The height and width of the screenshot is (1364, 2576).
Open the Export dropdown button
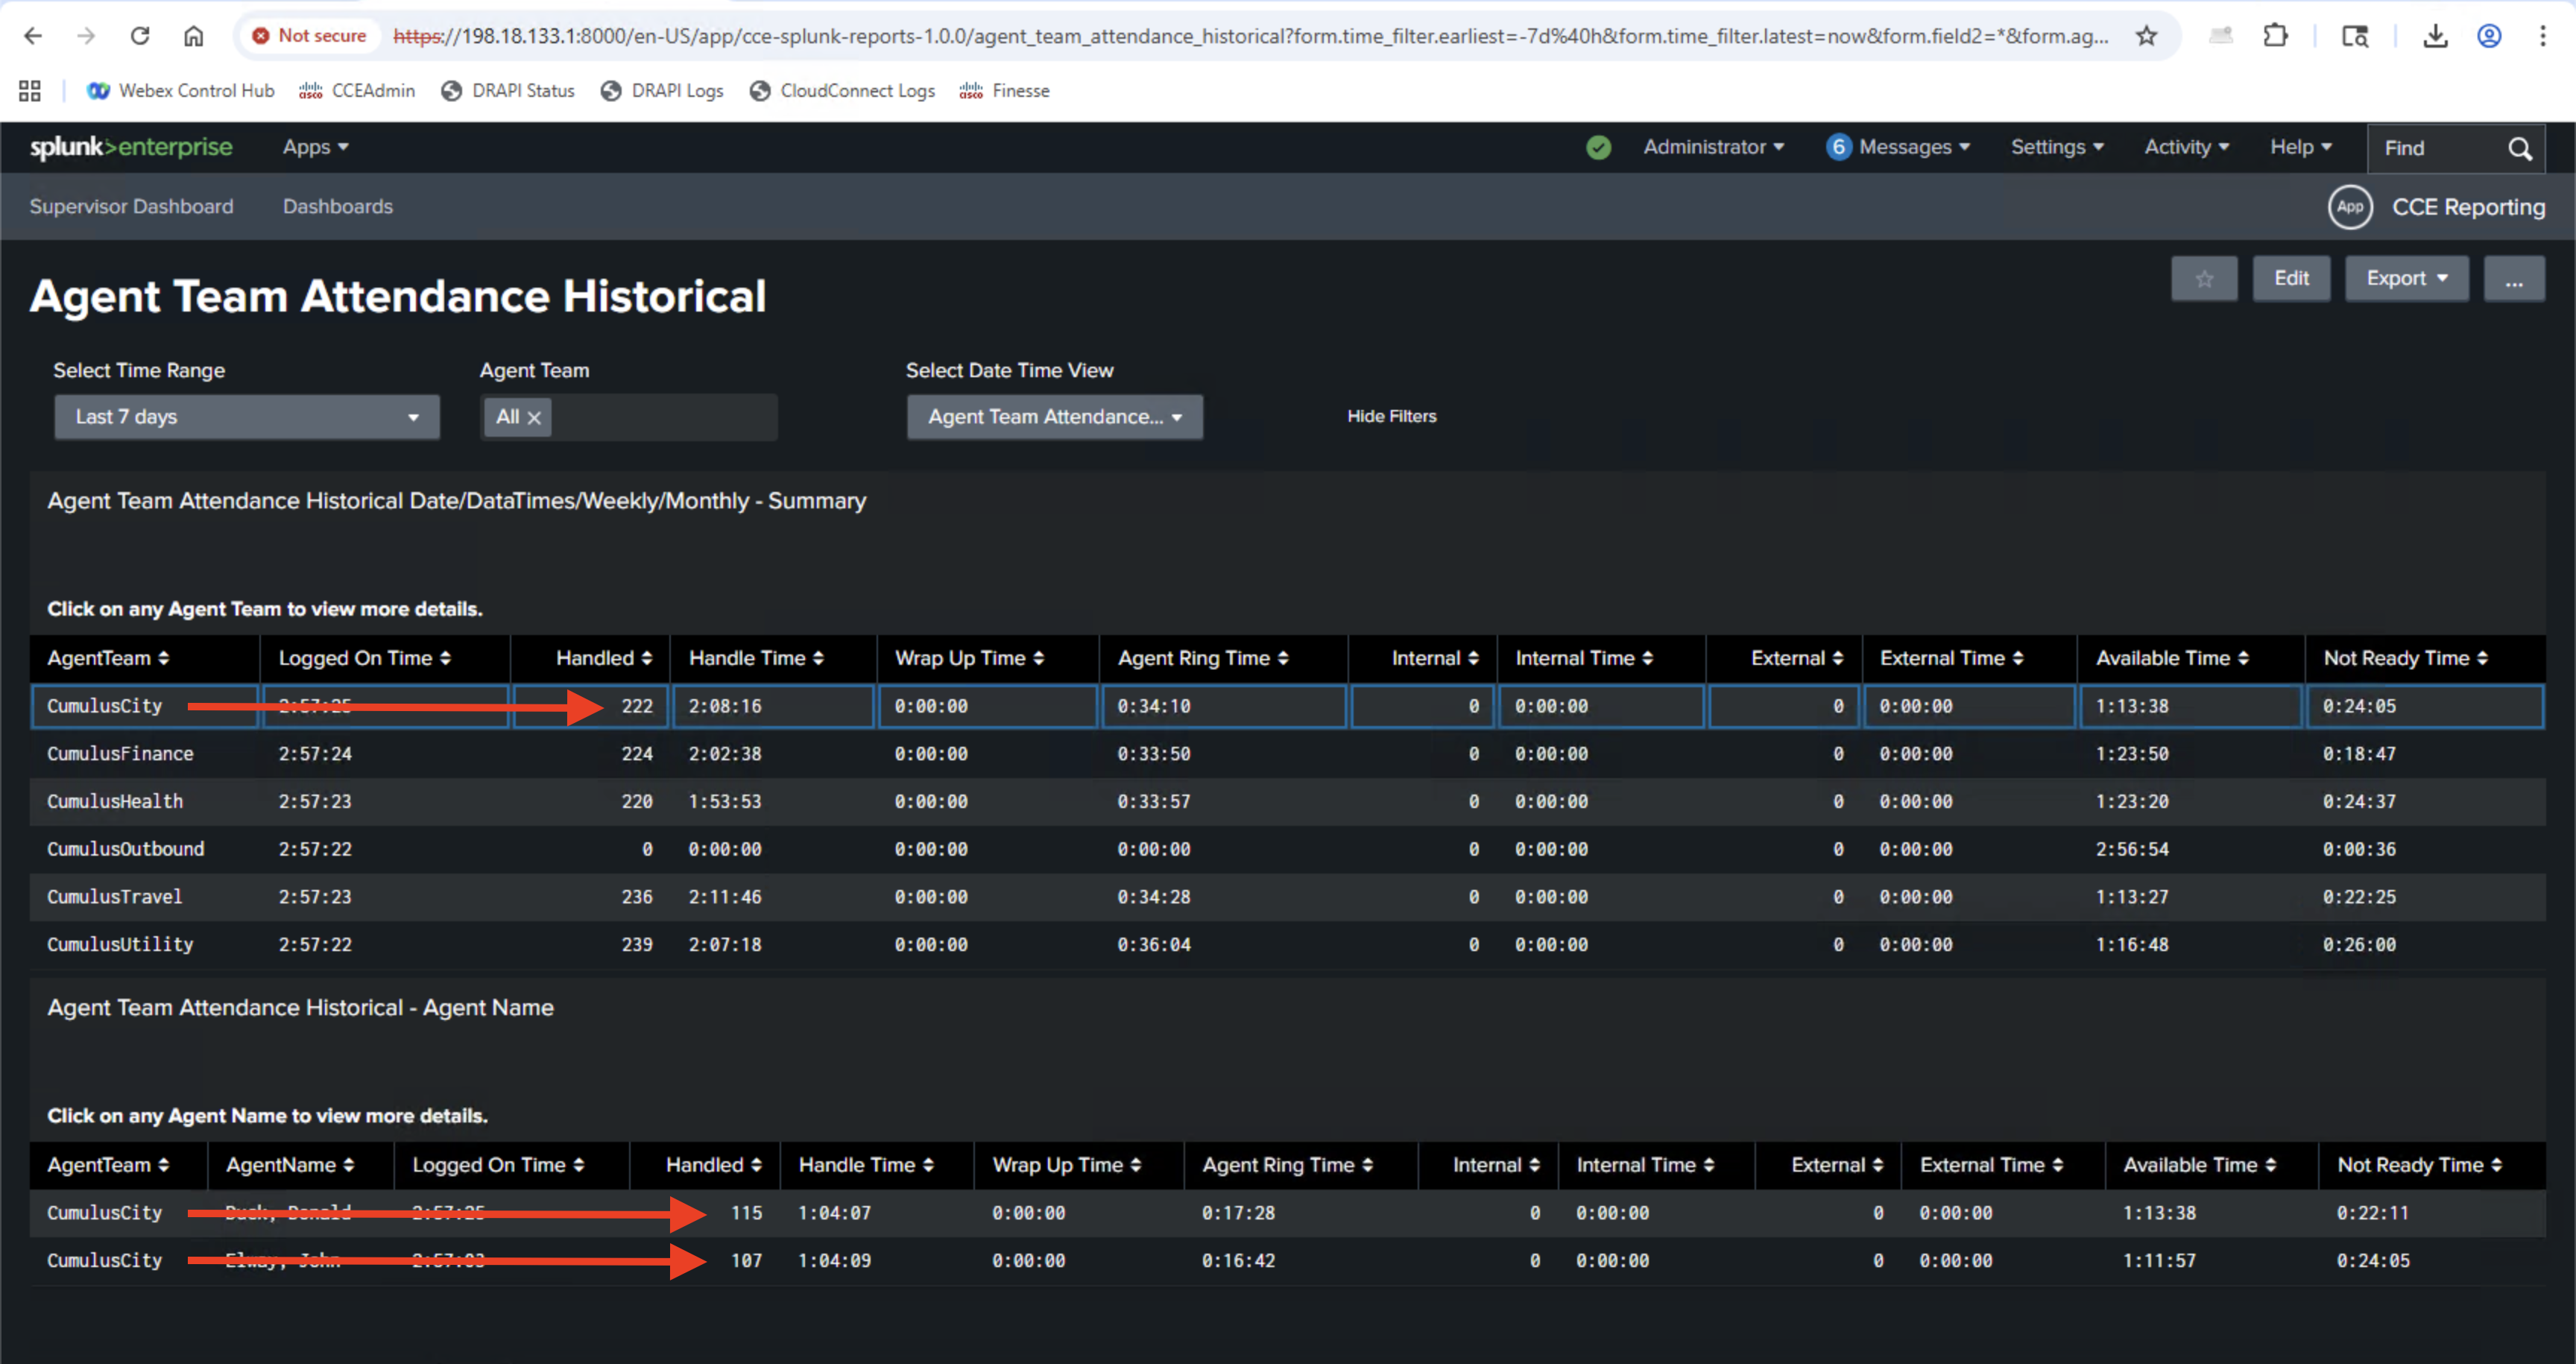(2406, 278)
